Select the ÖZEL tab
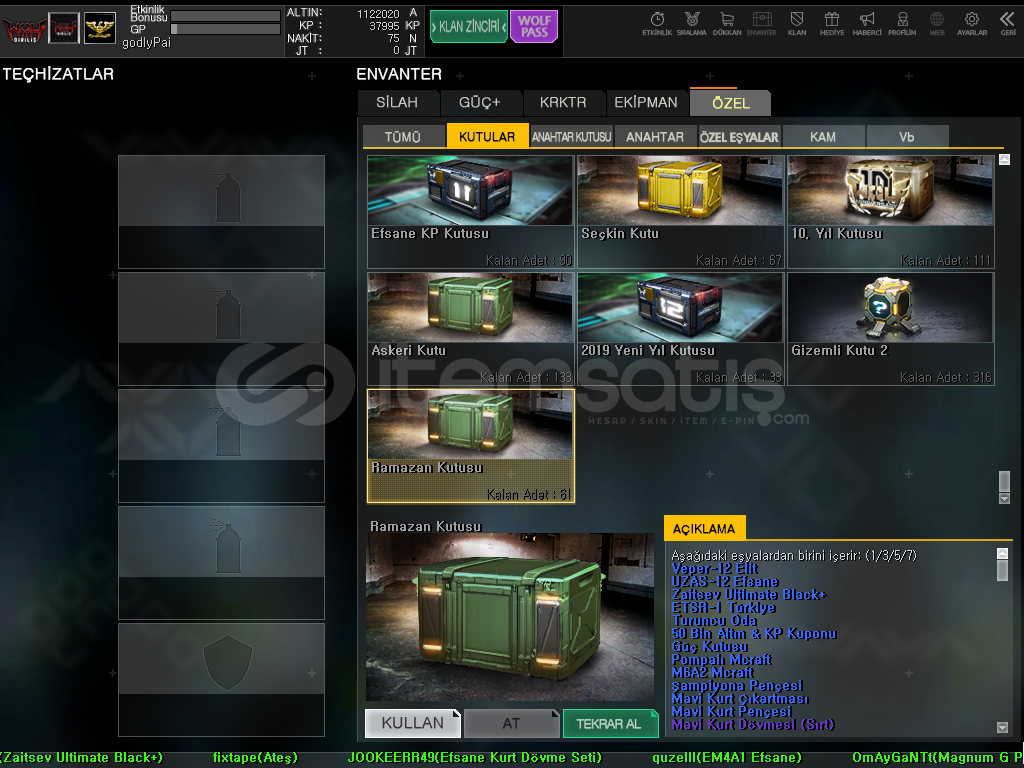Screen dimensions: 1024x768 pyautogui.click(x=730, y=103)
